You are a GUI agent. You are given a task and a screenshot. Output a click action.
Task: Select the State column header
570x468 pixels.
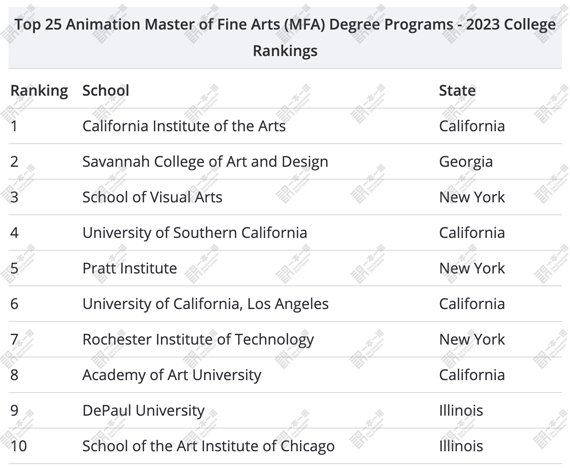click(x=457, y=91)
